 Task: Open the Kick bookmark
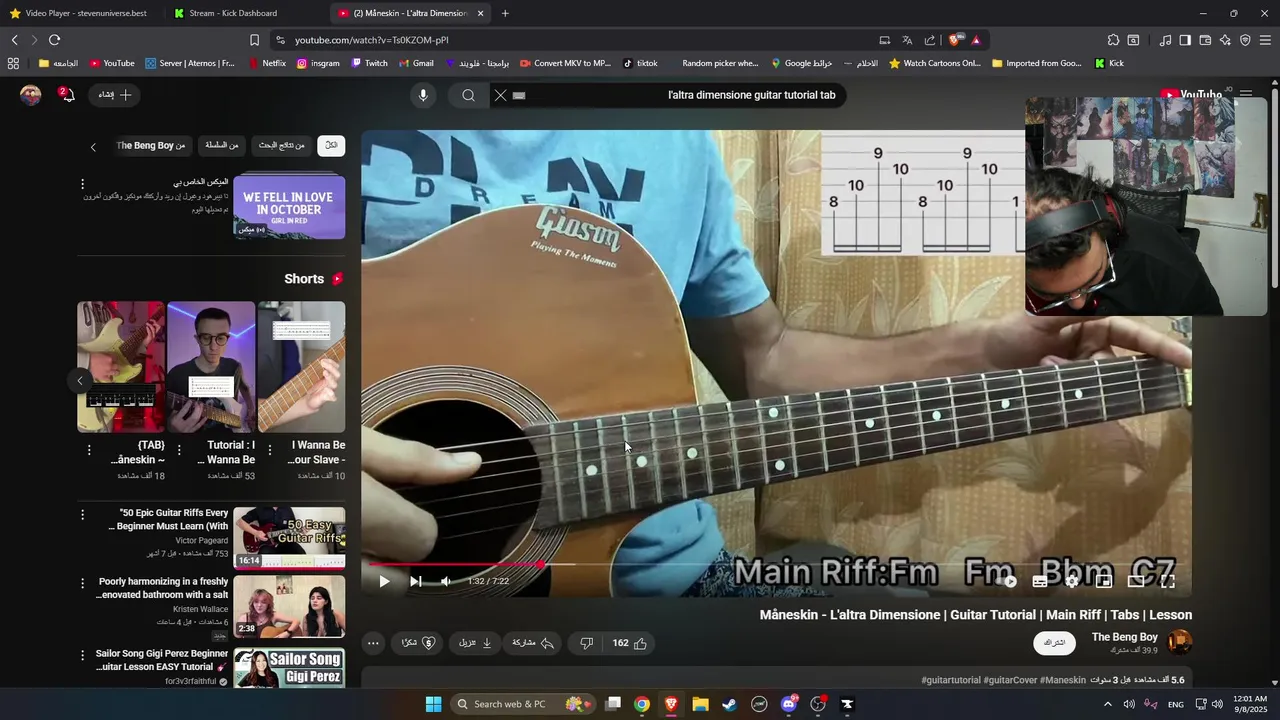click(1109, 63)
